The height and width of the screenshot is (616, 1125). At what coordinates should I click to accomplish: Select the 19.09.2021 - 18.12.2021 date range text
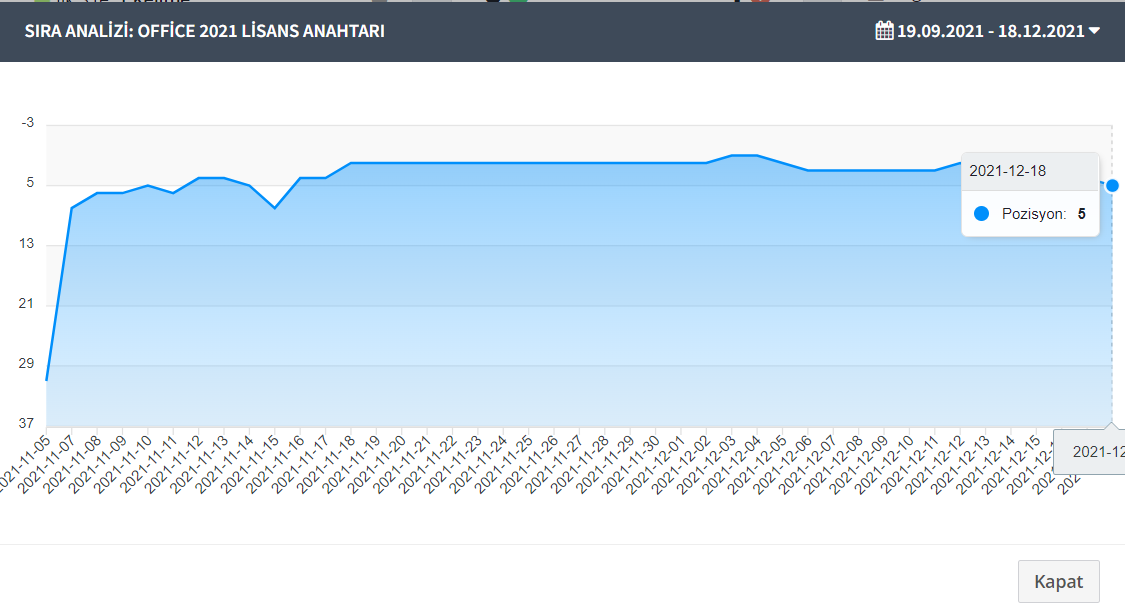[990, 31]
